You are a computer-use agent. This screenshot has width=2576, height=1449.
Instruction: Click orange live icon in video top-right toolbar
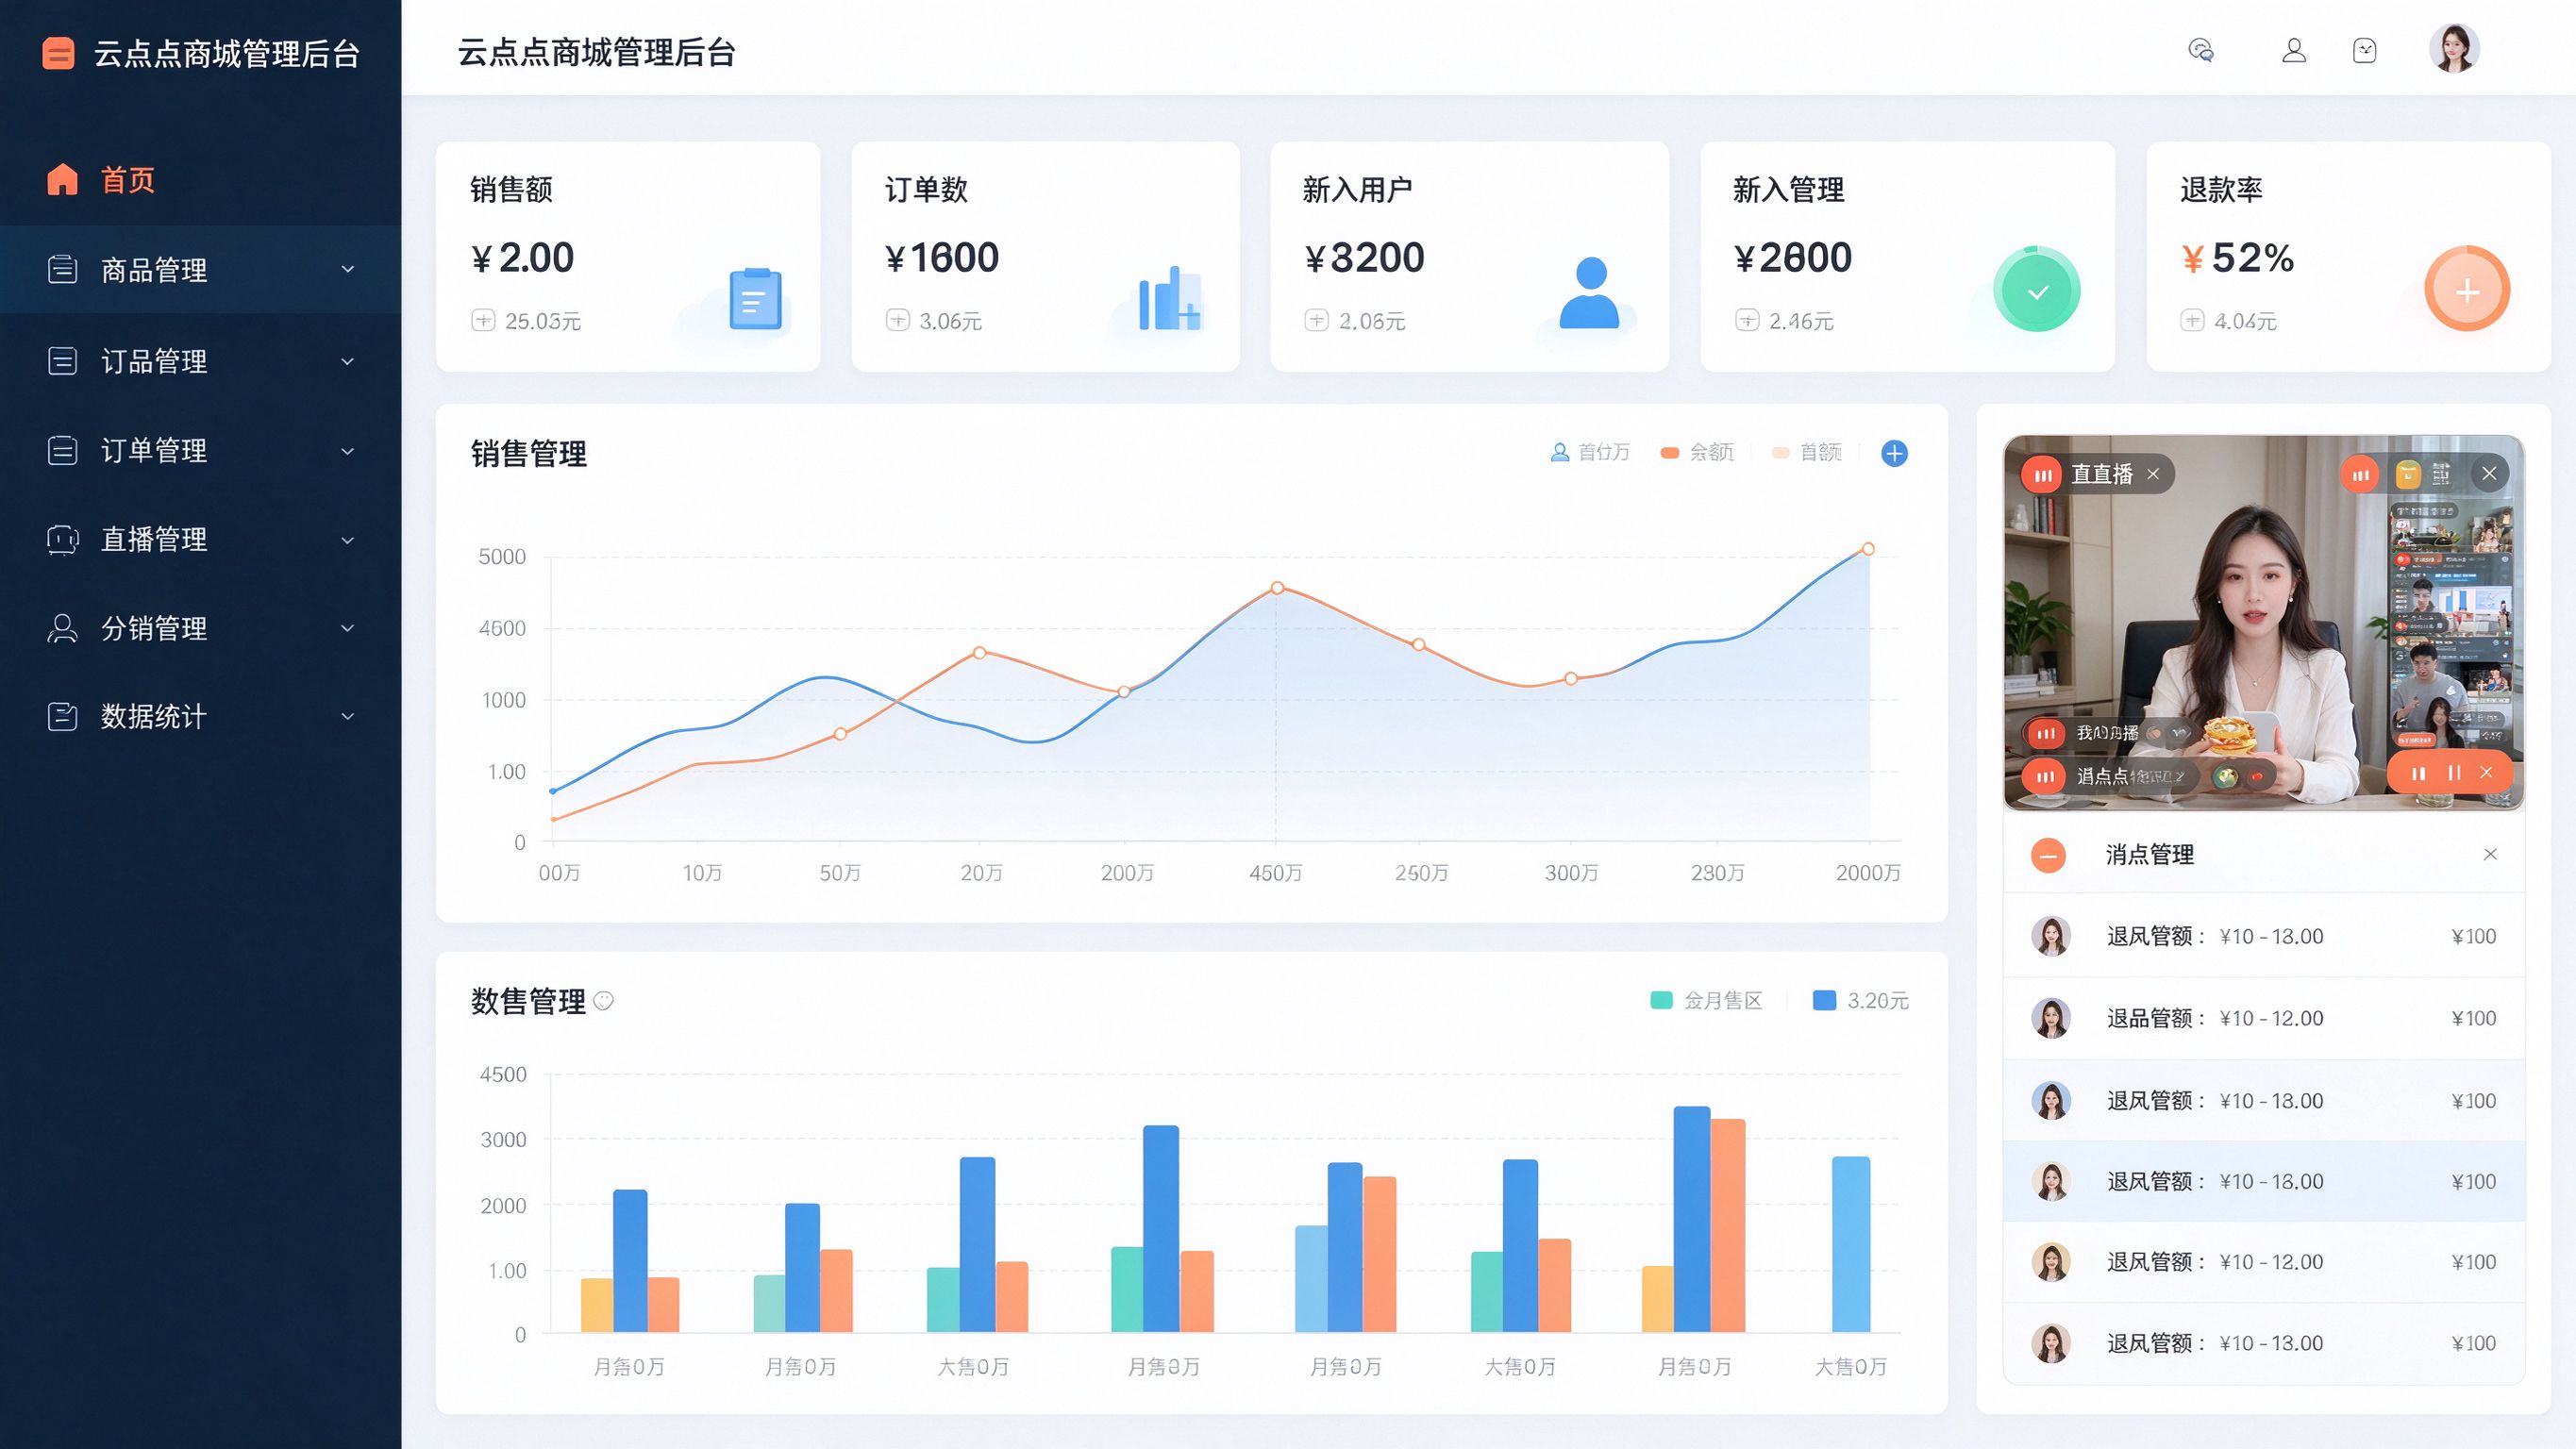tap(2360, 474)
